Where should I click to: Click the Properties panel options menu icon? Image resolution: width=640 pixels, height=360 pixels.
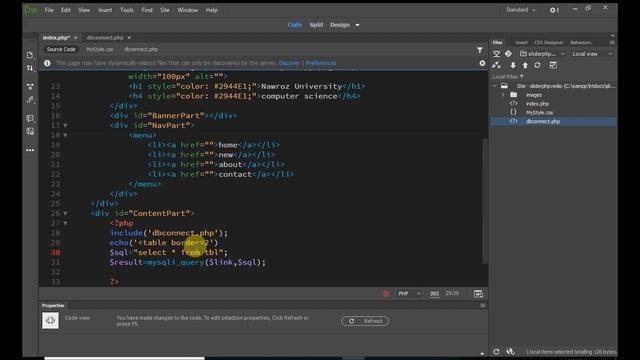tap(483, 306)
